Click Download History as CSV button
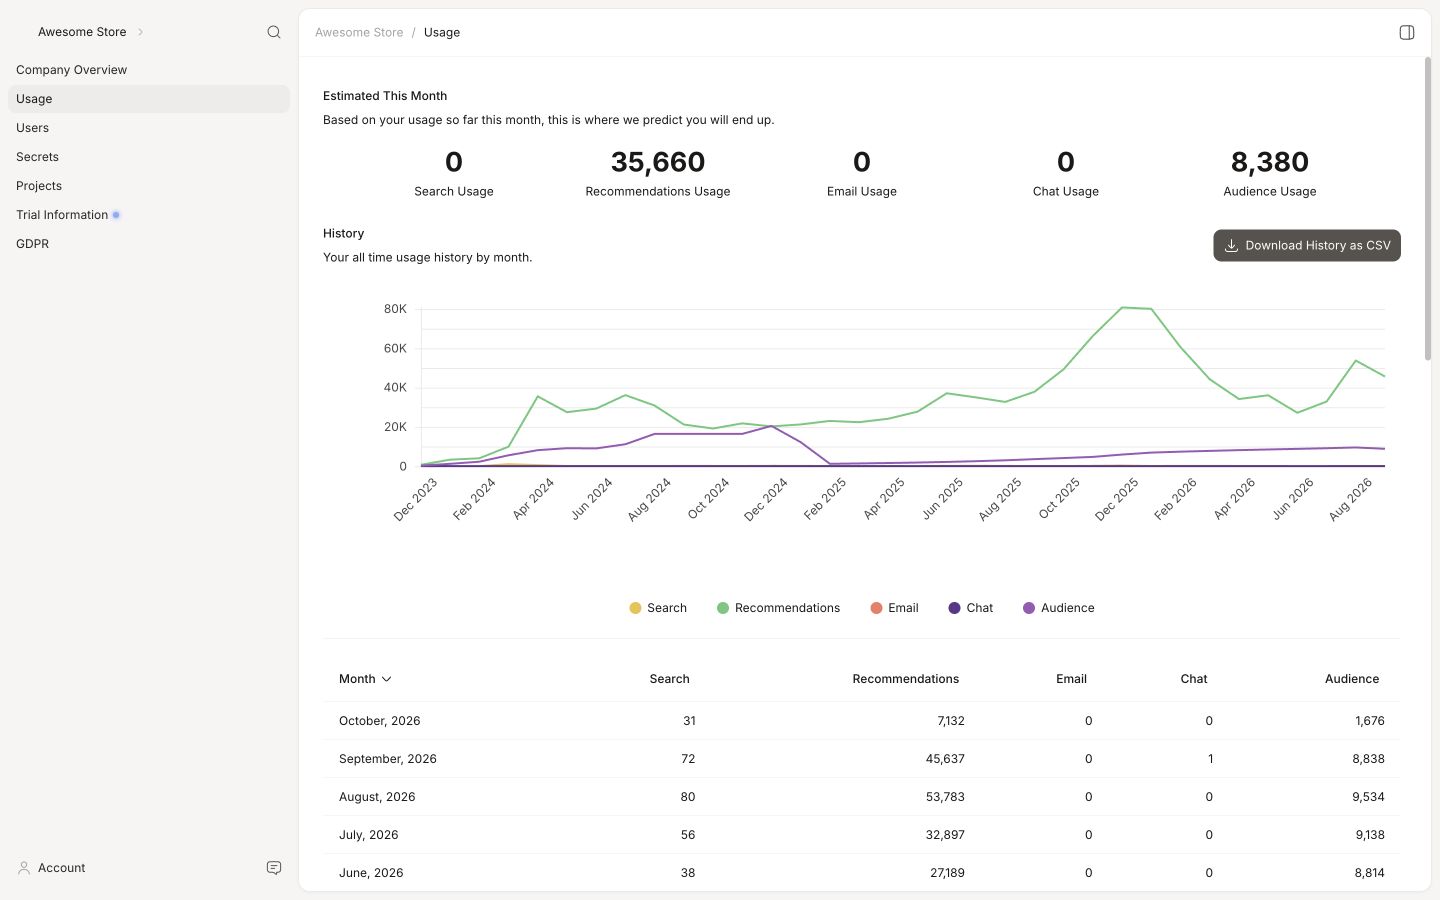The width and height of the screenshot is (1440, 900). point(1307,245)
